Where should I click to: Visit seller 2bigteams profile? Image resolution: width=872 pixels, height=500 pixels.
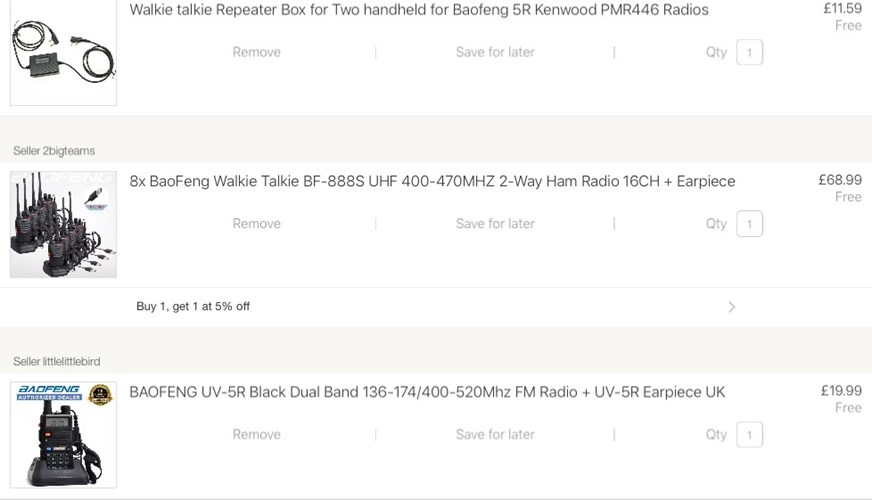(54, 151)
